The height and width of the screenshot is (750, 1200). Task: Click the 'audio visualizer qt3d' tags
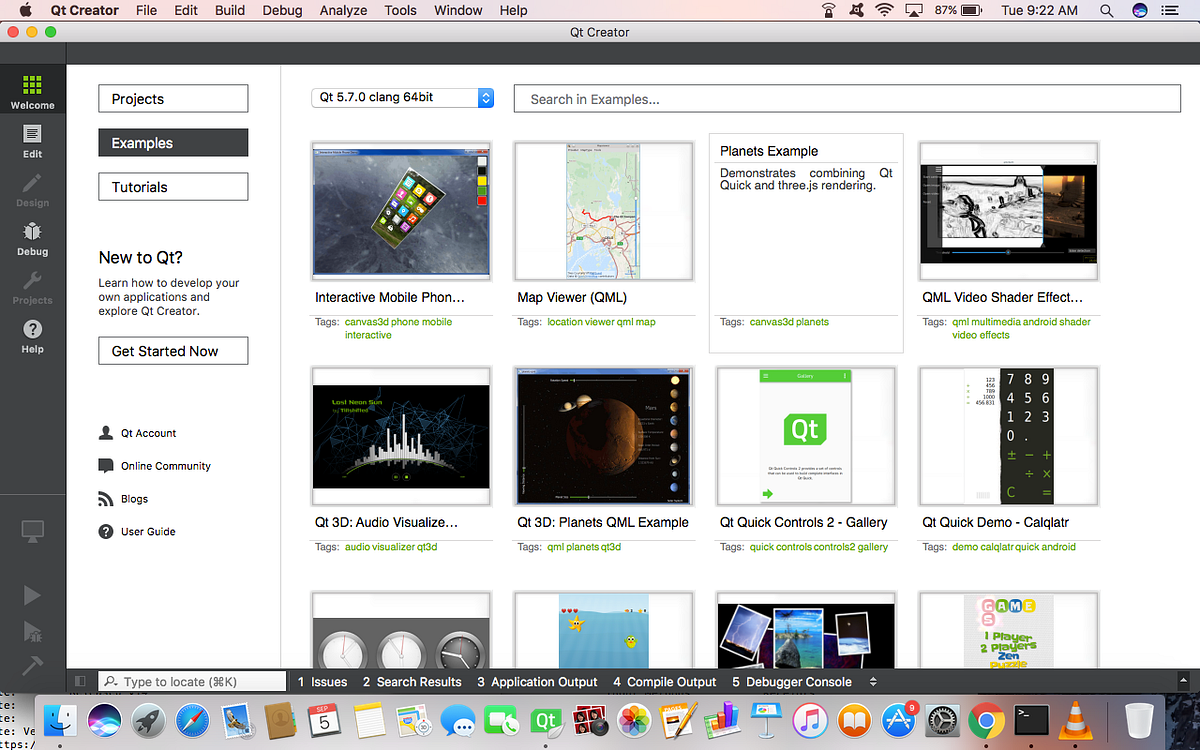391,547
